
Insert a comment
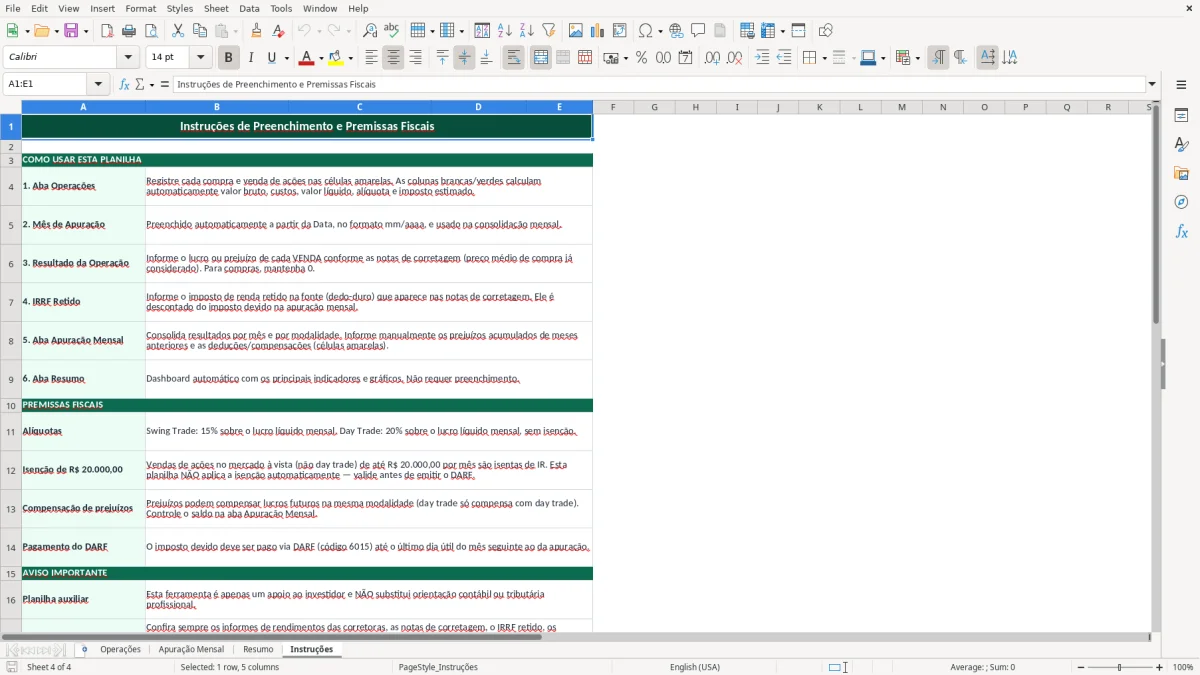point(698,31)
